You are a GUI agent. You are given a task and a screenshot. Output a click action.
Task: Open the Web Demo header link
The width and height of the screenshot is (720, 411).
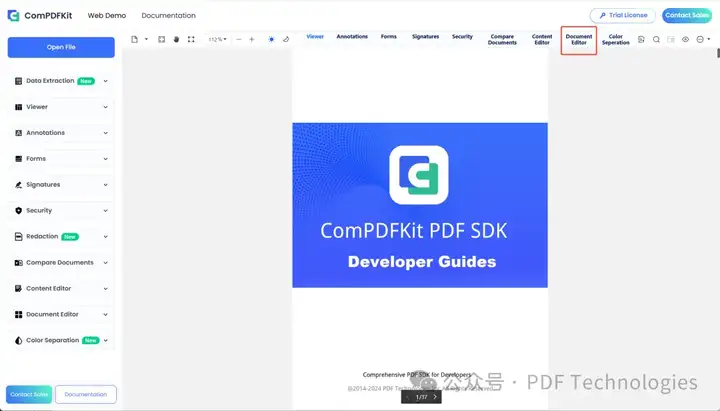(x=107, y=16)
